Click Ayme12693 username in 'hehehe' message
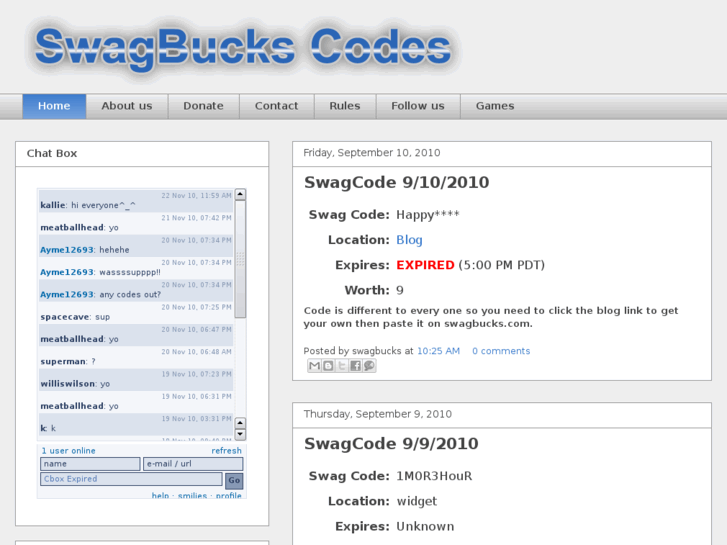Image resolution: width=727 pixels, height=545 pixels. click(x=67, y=250)
